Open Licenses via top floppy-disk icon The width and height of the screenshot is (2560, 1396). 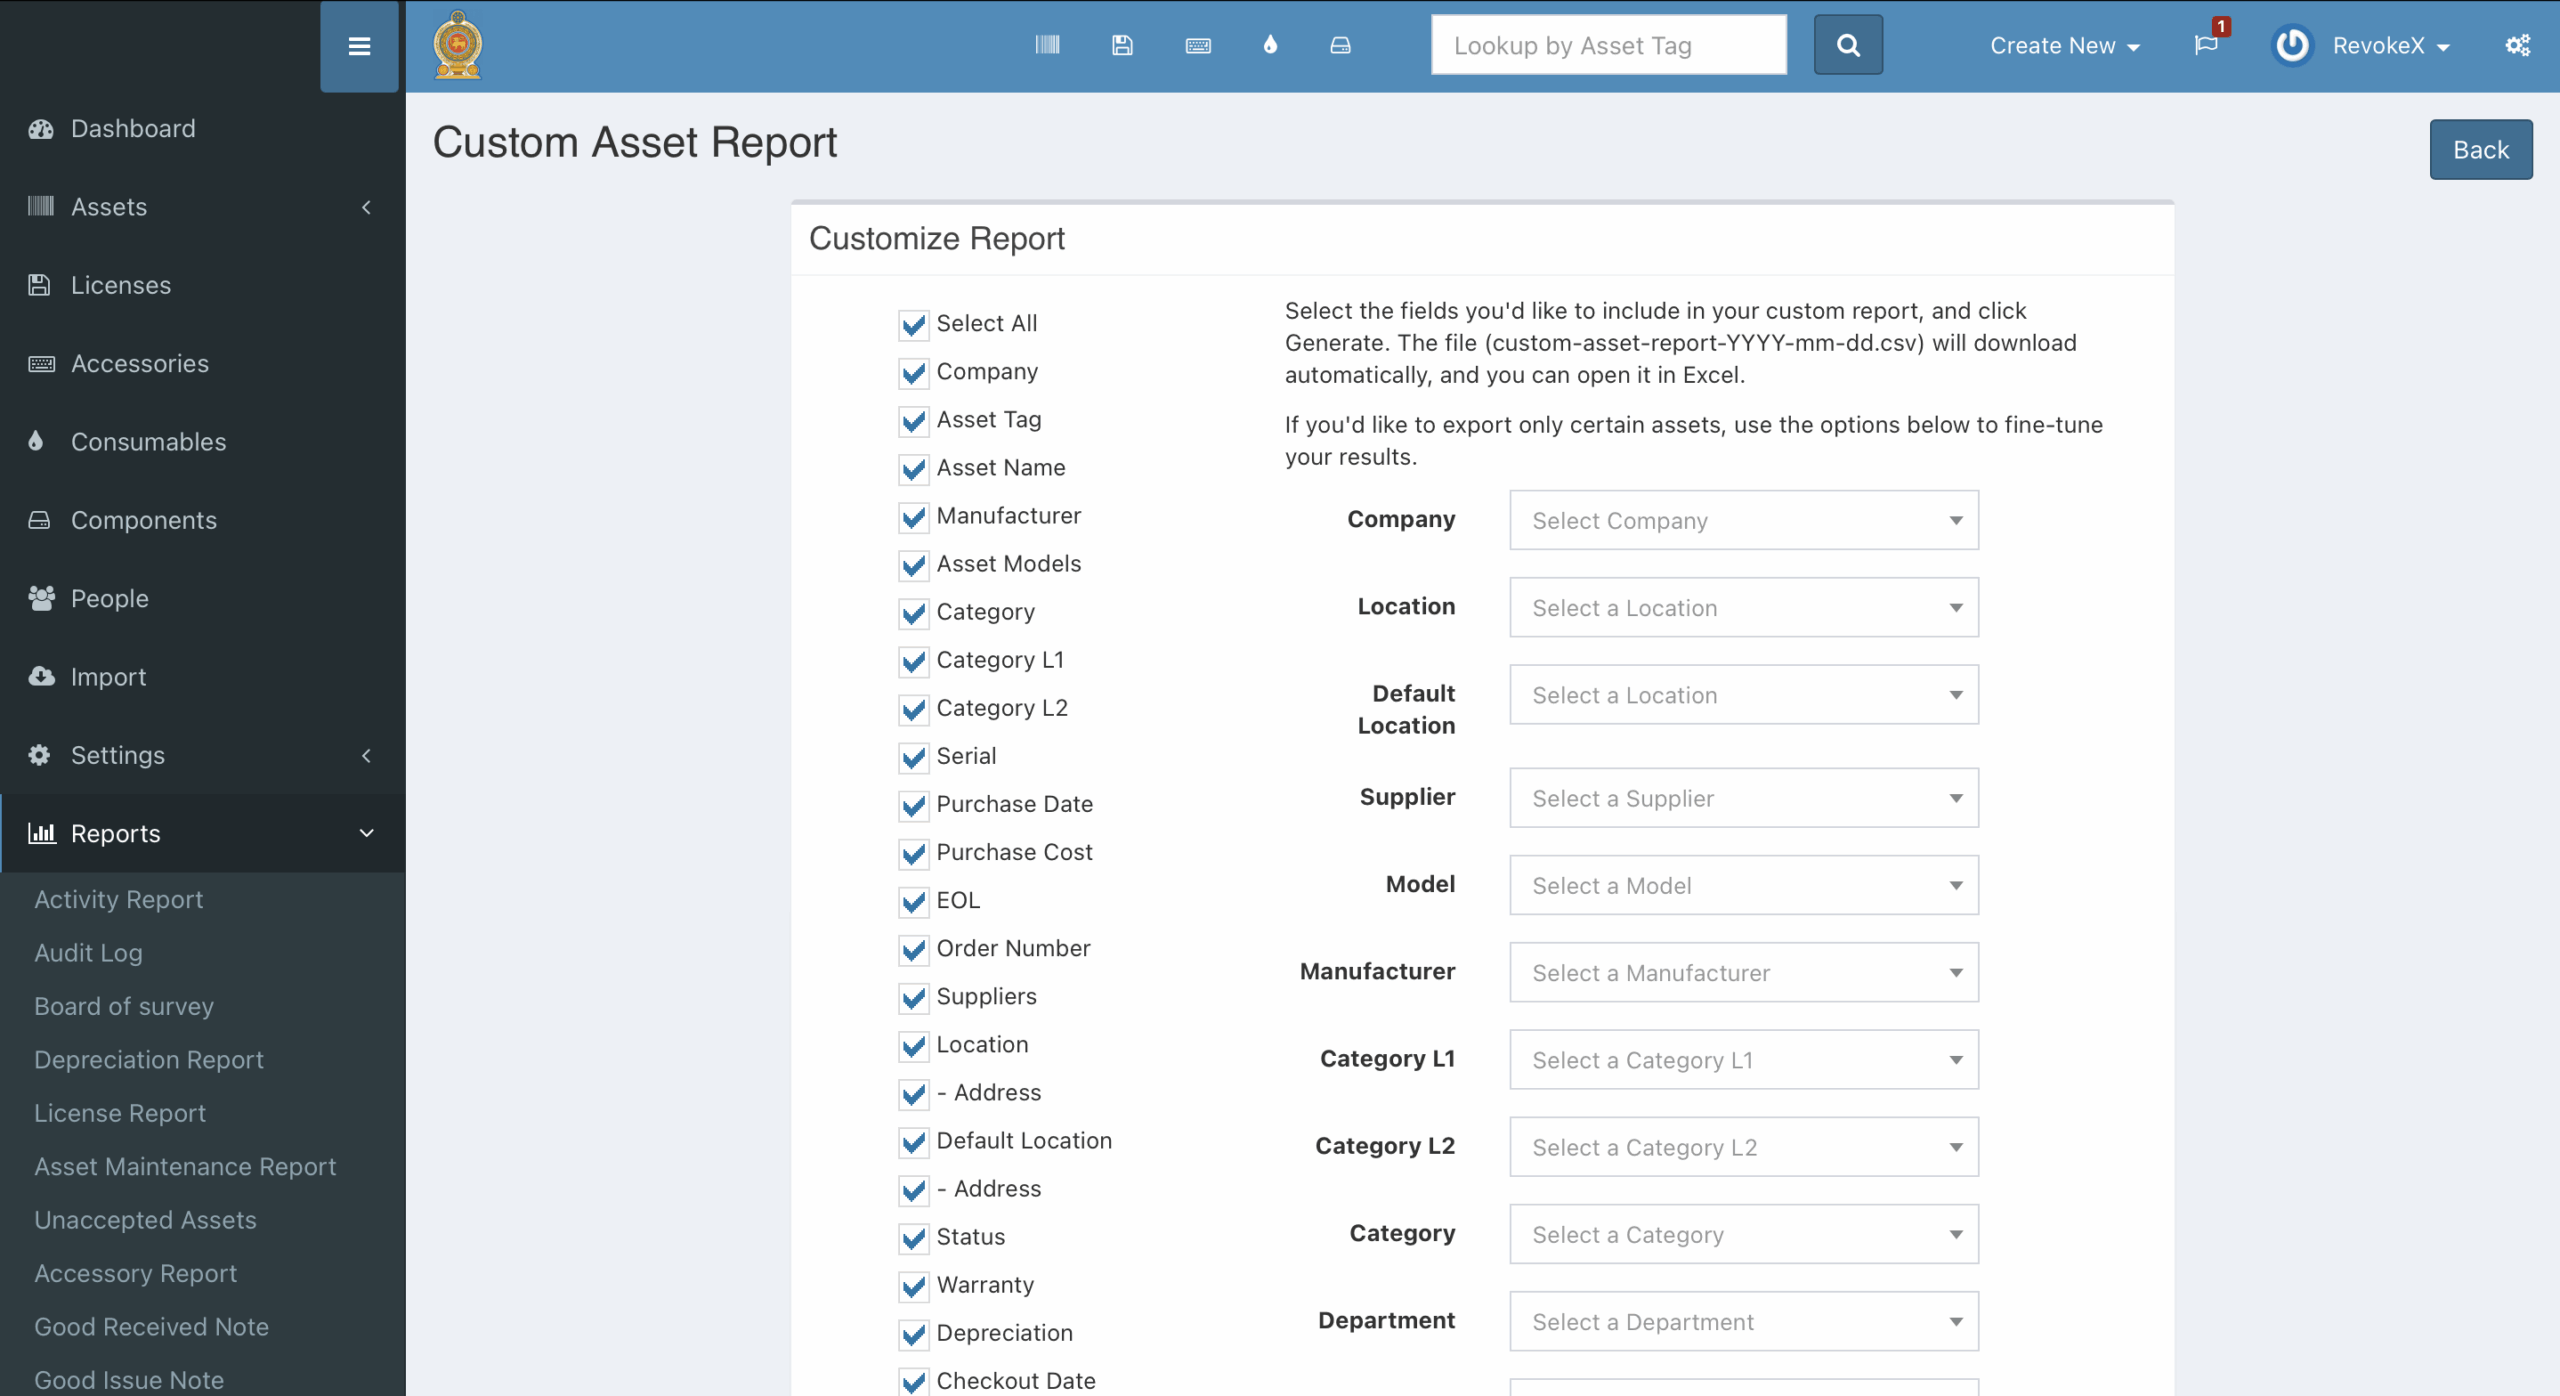tap(1122, 45)
